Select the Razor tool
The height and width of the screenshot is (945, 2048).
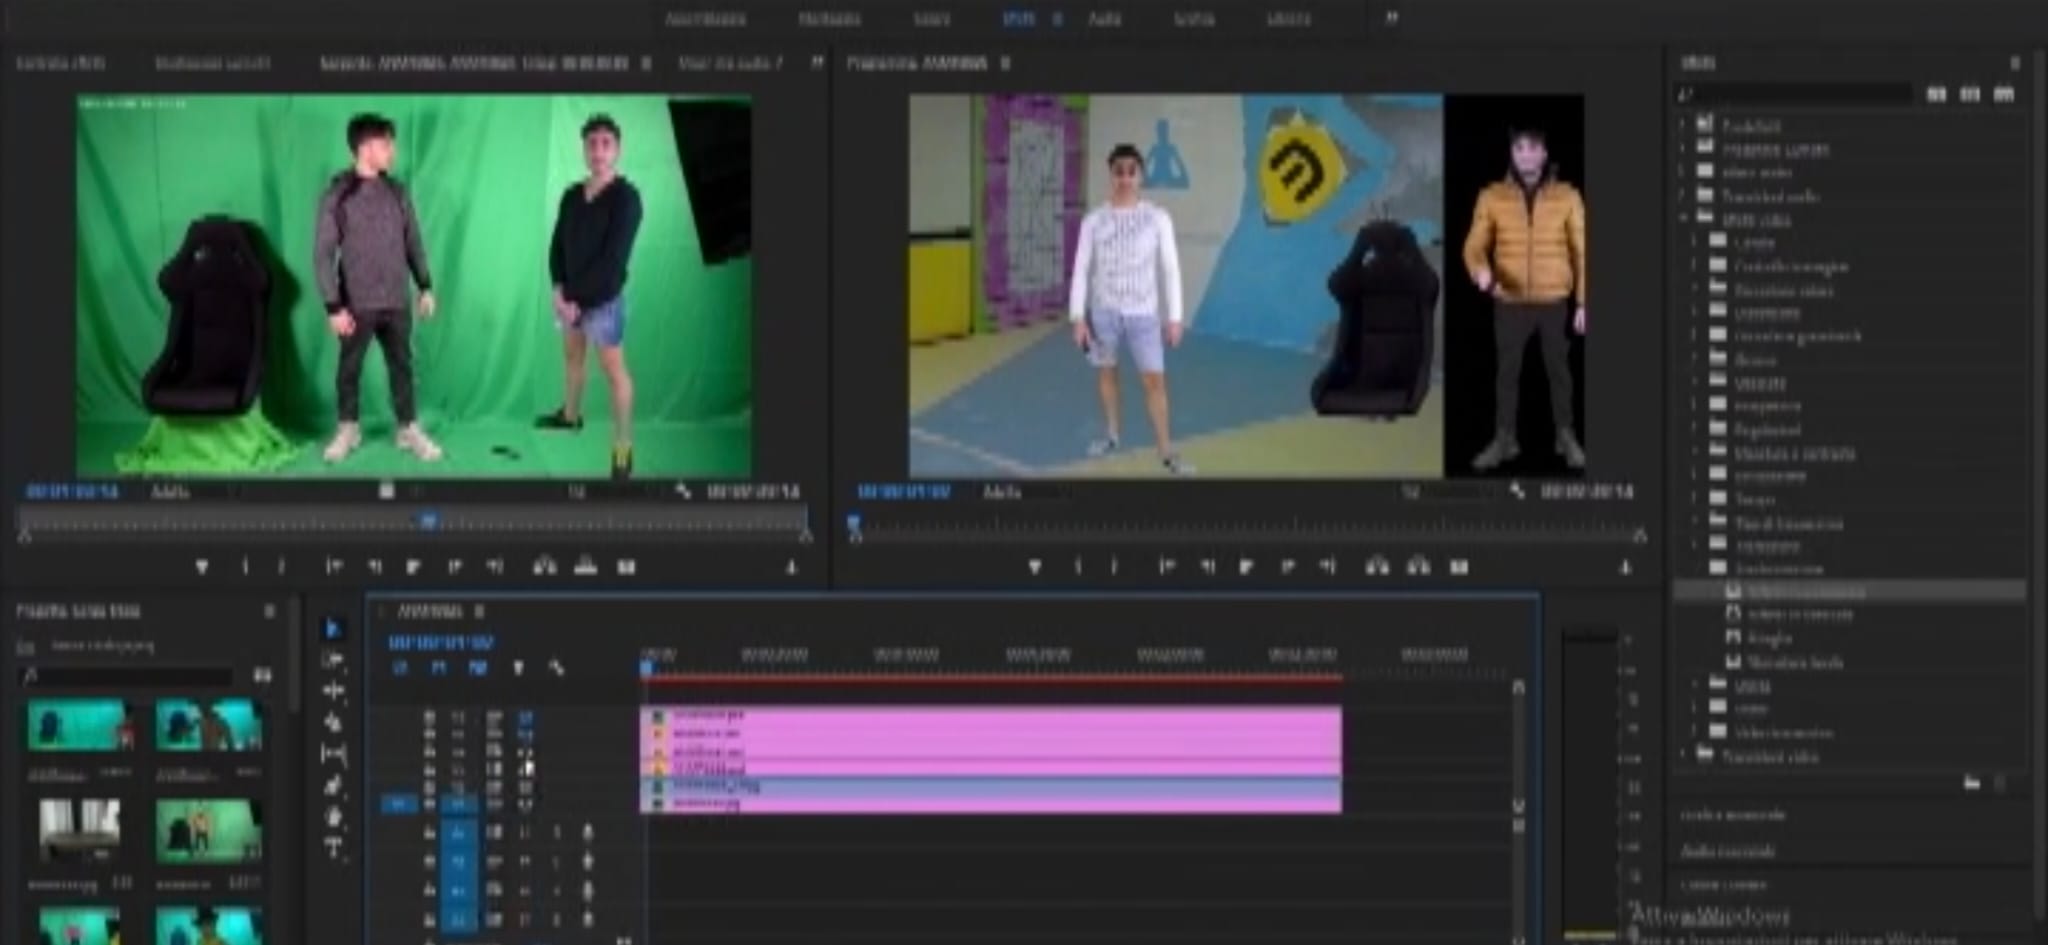click(333, 722)
